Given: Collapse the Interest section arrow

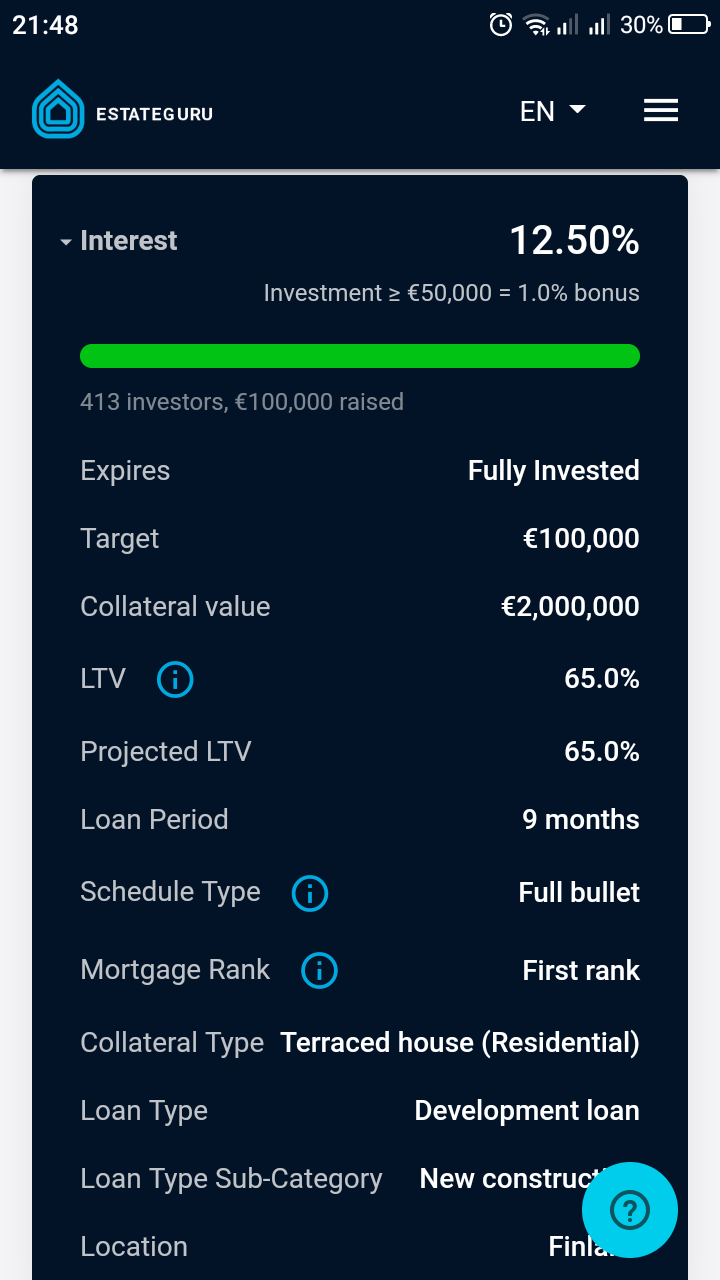Looking at the screenshot, I should [x=65, y=242].
